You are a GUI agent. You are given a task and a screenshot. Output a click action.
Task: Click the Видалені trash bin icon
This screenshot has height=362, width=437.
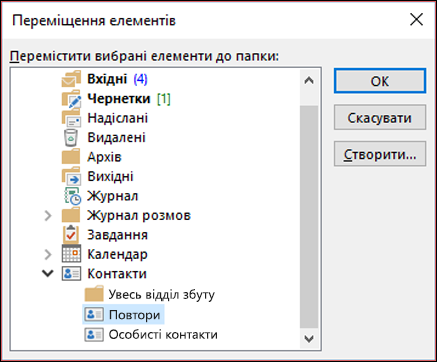pos(71,138)
